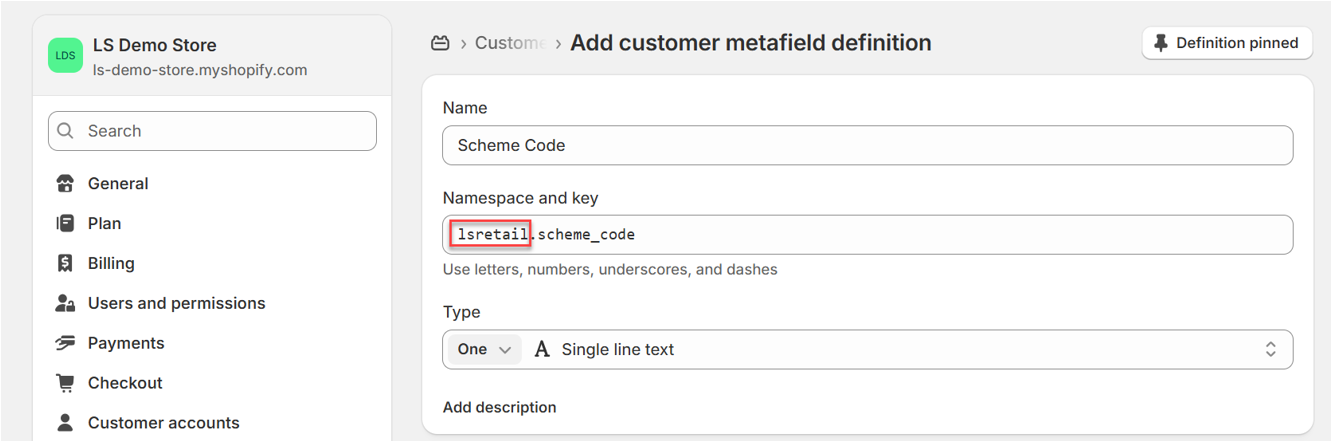
Task: Click the Checkout cart icon
Action: [x=65, y=383]
